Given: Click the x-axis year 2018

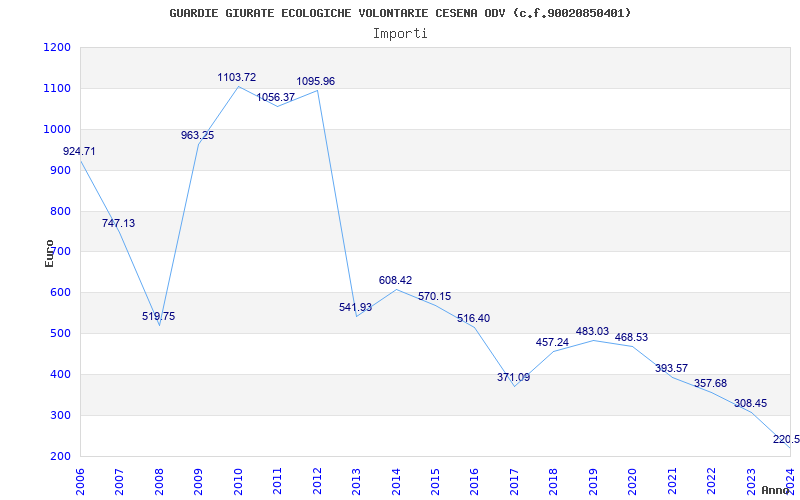Looking at the screenshot, I should coord(553,482).
